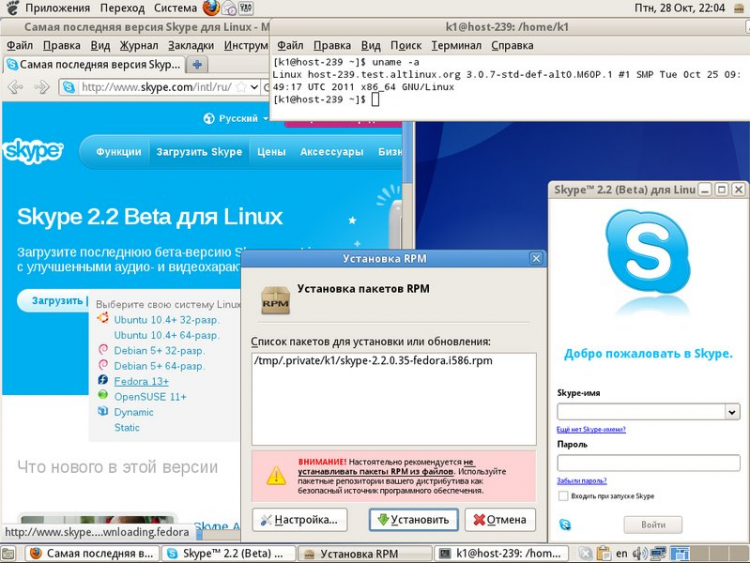Switch to k1@host-239 taskbar button

point(501,553)
